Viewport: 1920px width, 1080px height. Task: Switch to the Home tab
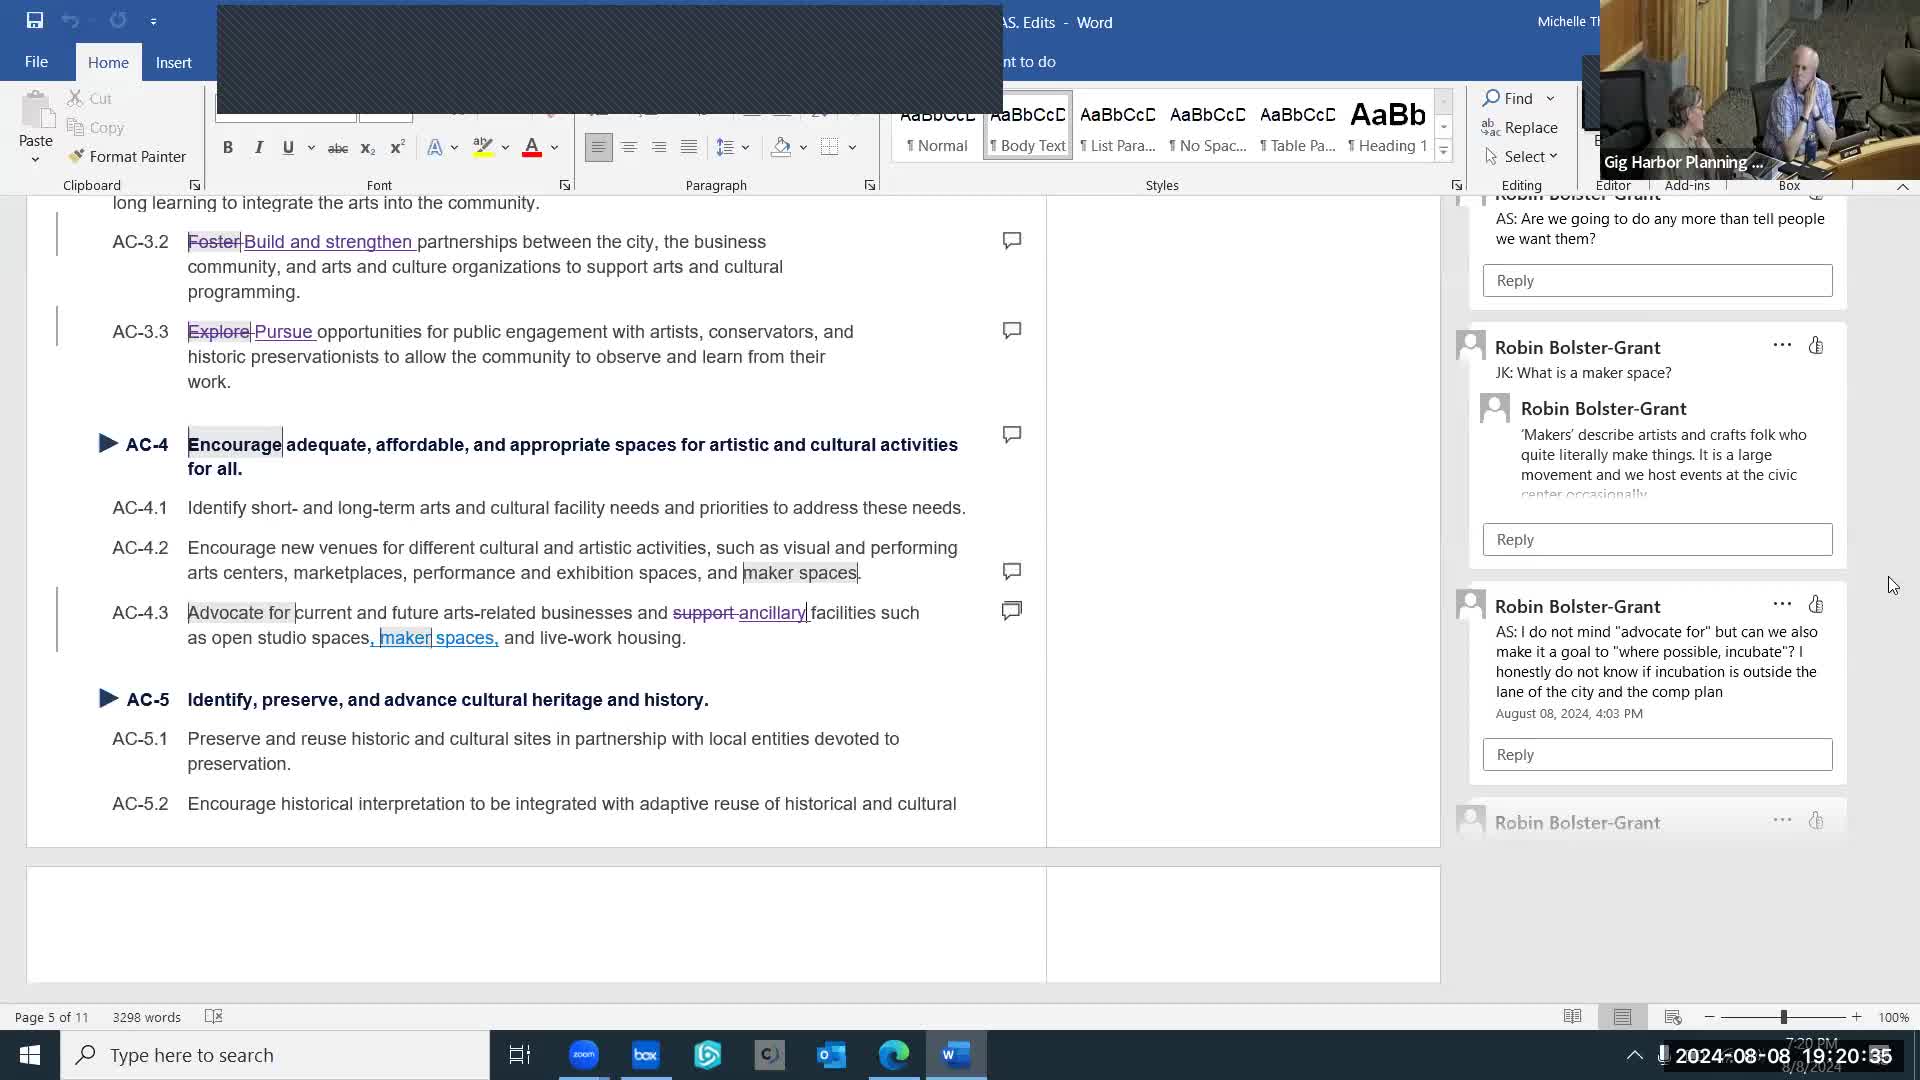pos(108,62)
